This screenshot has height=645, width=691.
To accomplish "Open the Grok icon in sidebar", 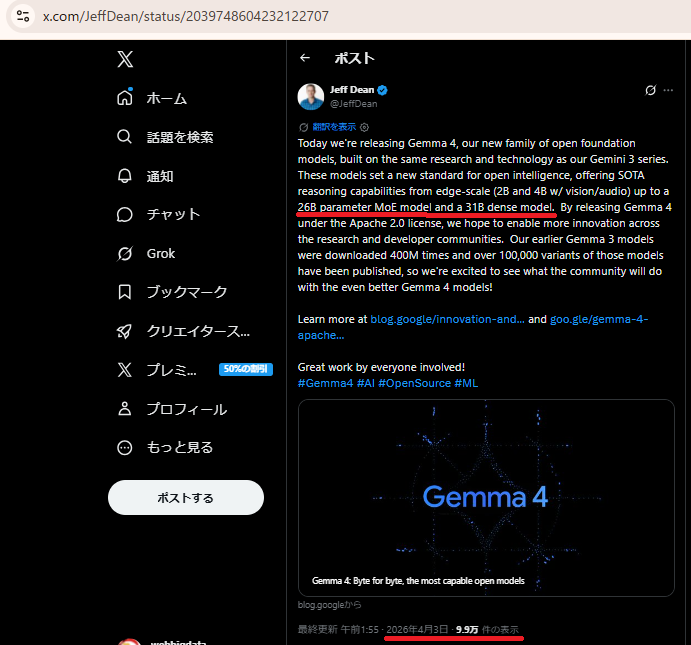I will (125, 253).
